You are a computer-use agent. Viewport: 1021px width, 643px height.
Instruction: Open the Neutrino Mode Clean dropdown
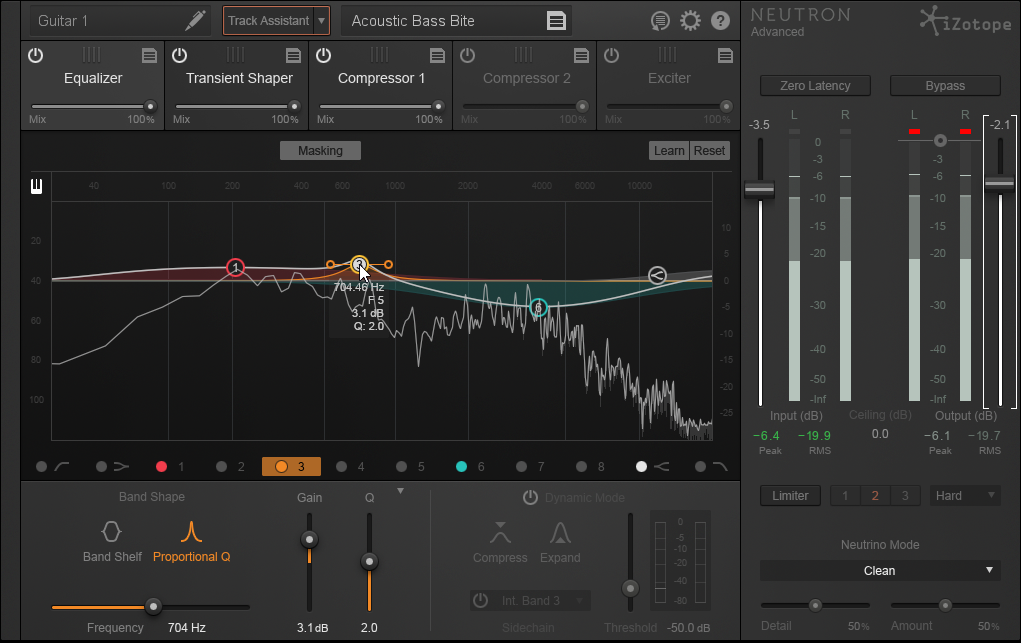(880, 571)
